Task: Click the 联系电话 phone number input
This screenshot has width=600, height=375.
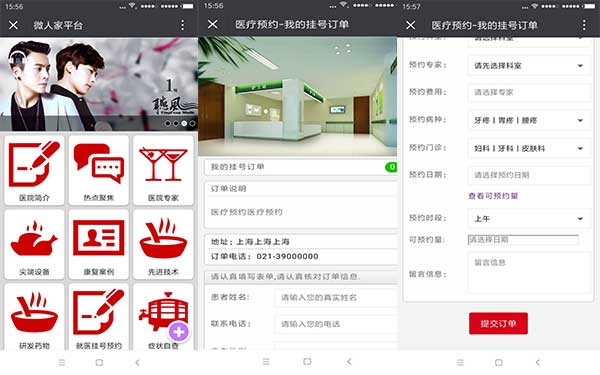Action: (x=336, y=324)
